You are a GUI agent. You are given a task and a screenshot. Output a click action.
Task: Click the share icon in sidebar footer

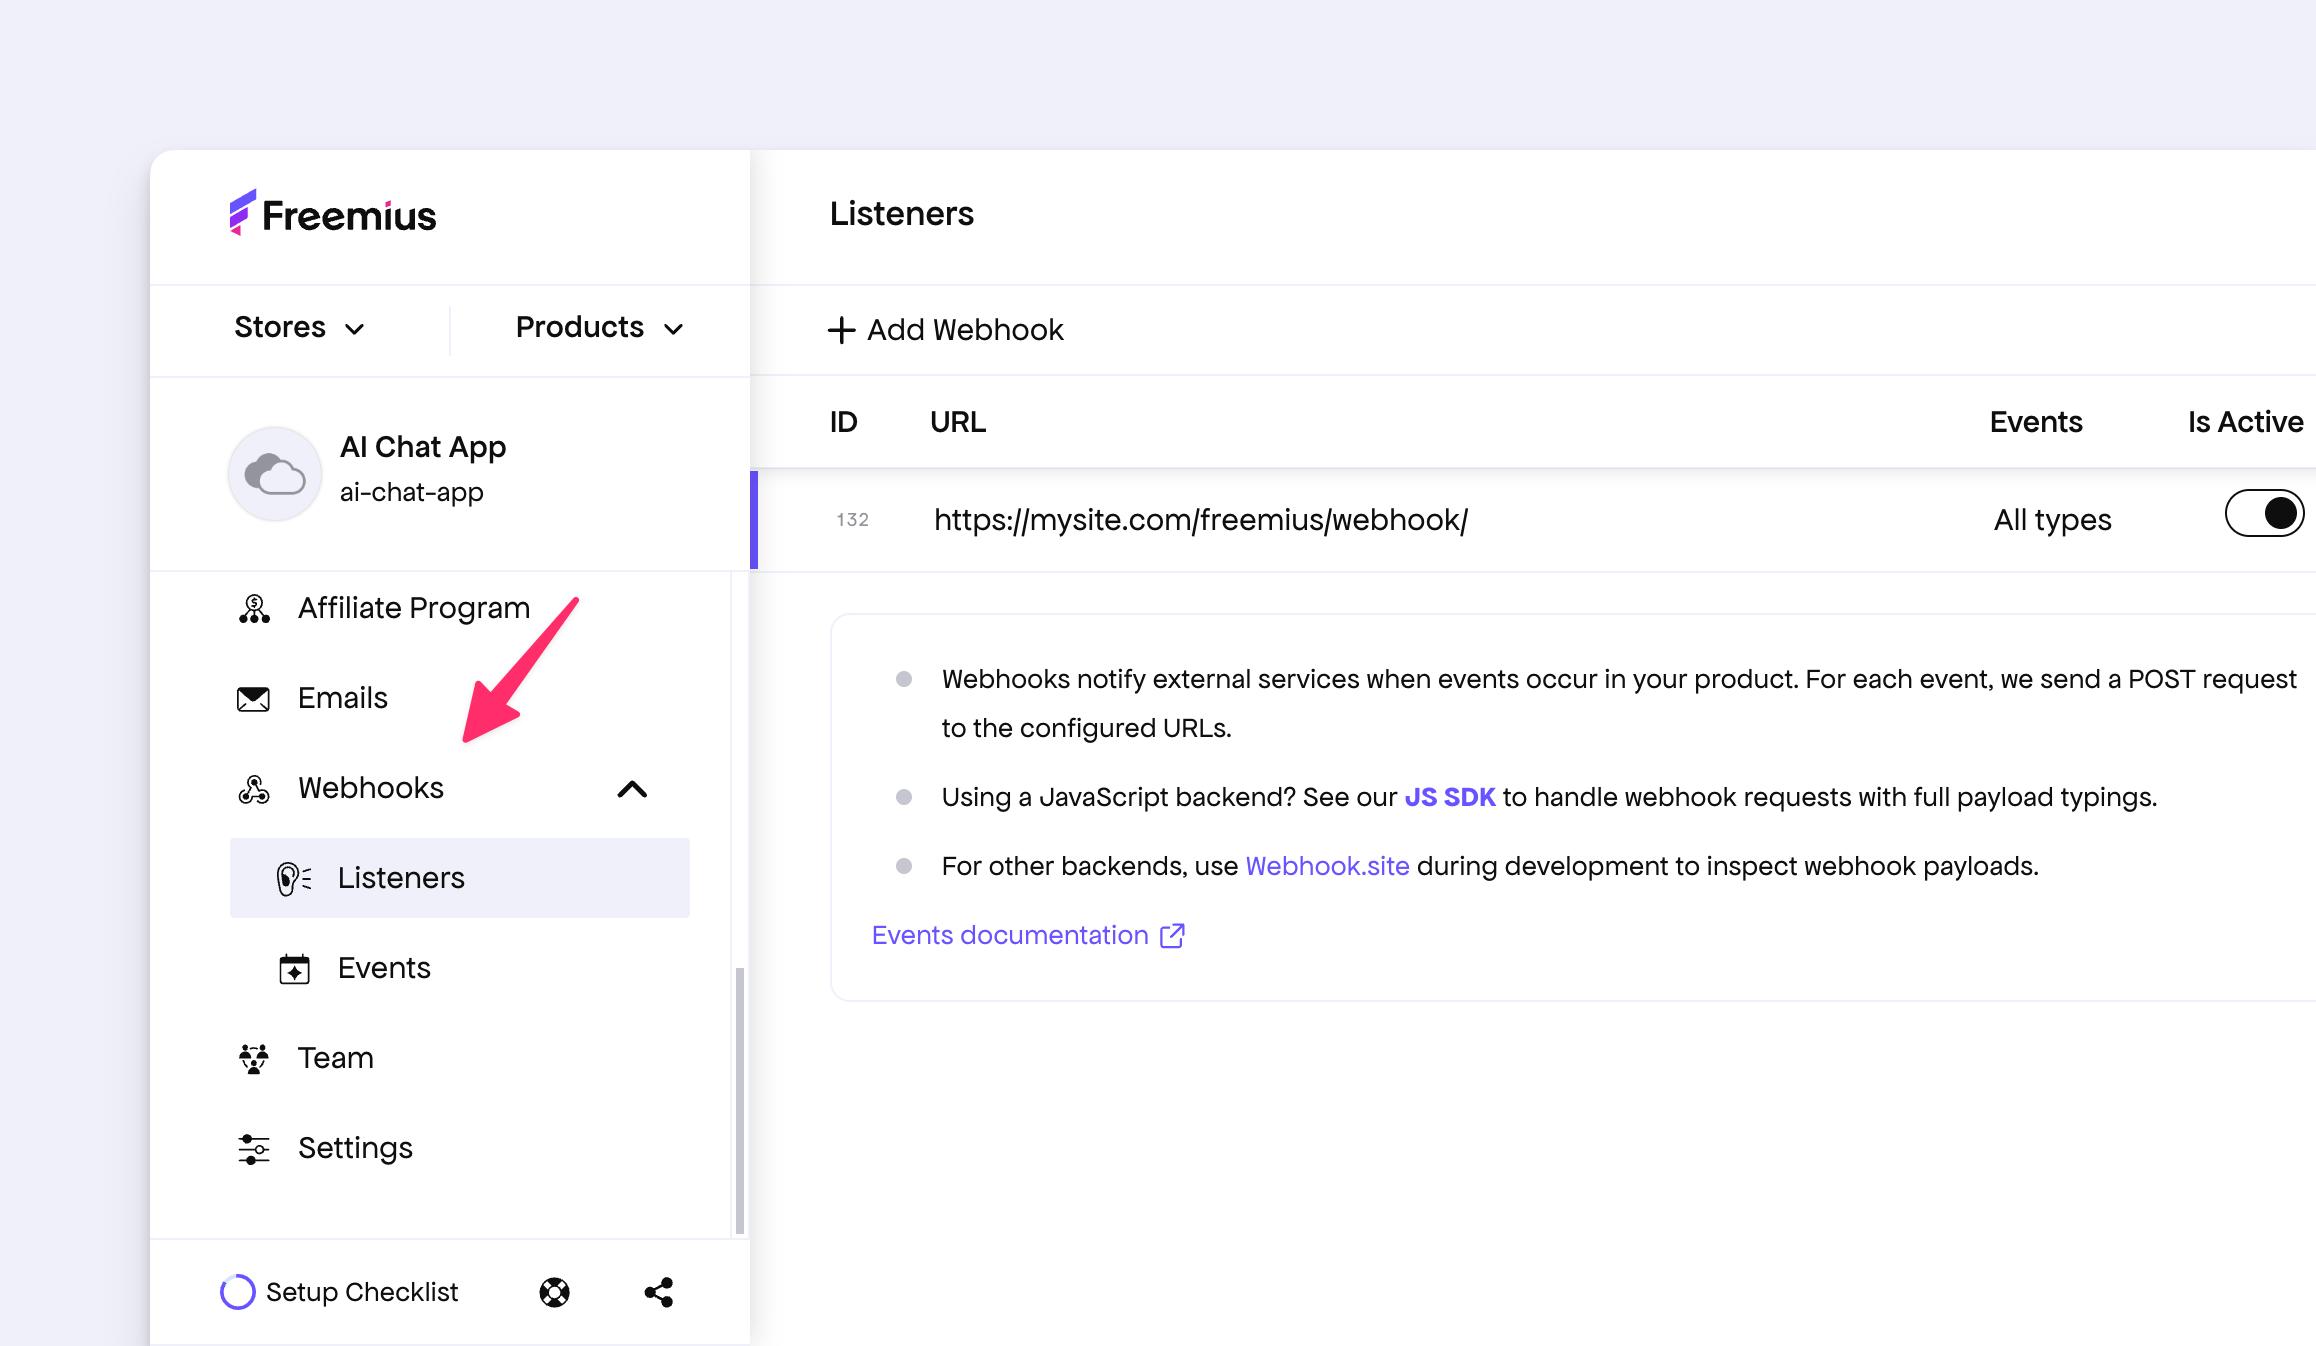(659, 1292)
